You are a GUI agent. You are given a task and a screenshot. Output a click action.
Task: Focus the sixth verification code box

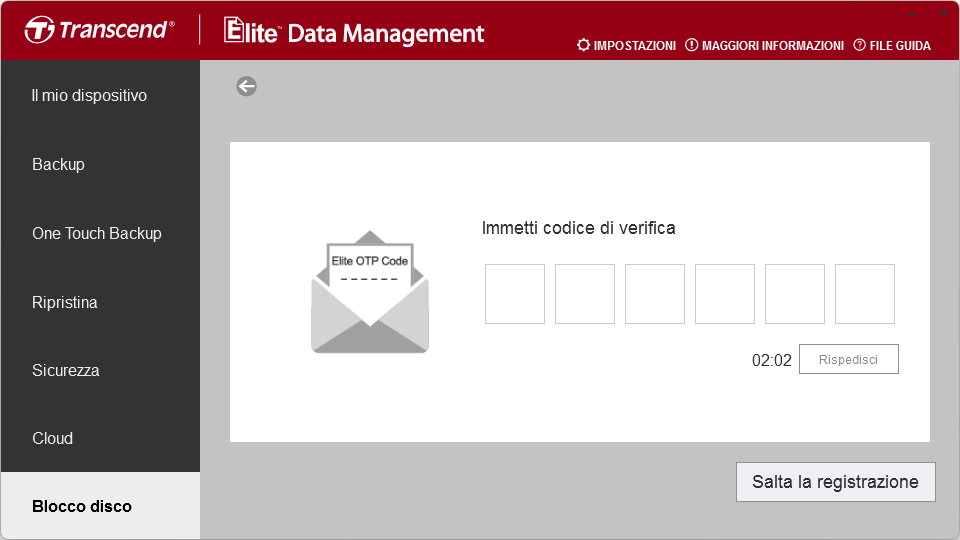click(x=864, y=294)
